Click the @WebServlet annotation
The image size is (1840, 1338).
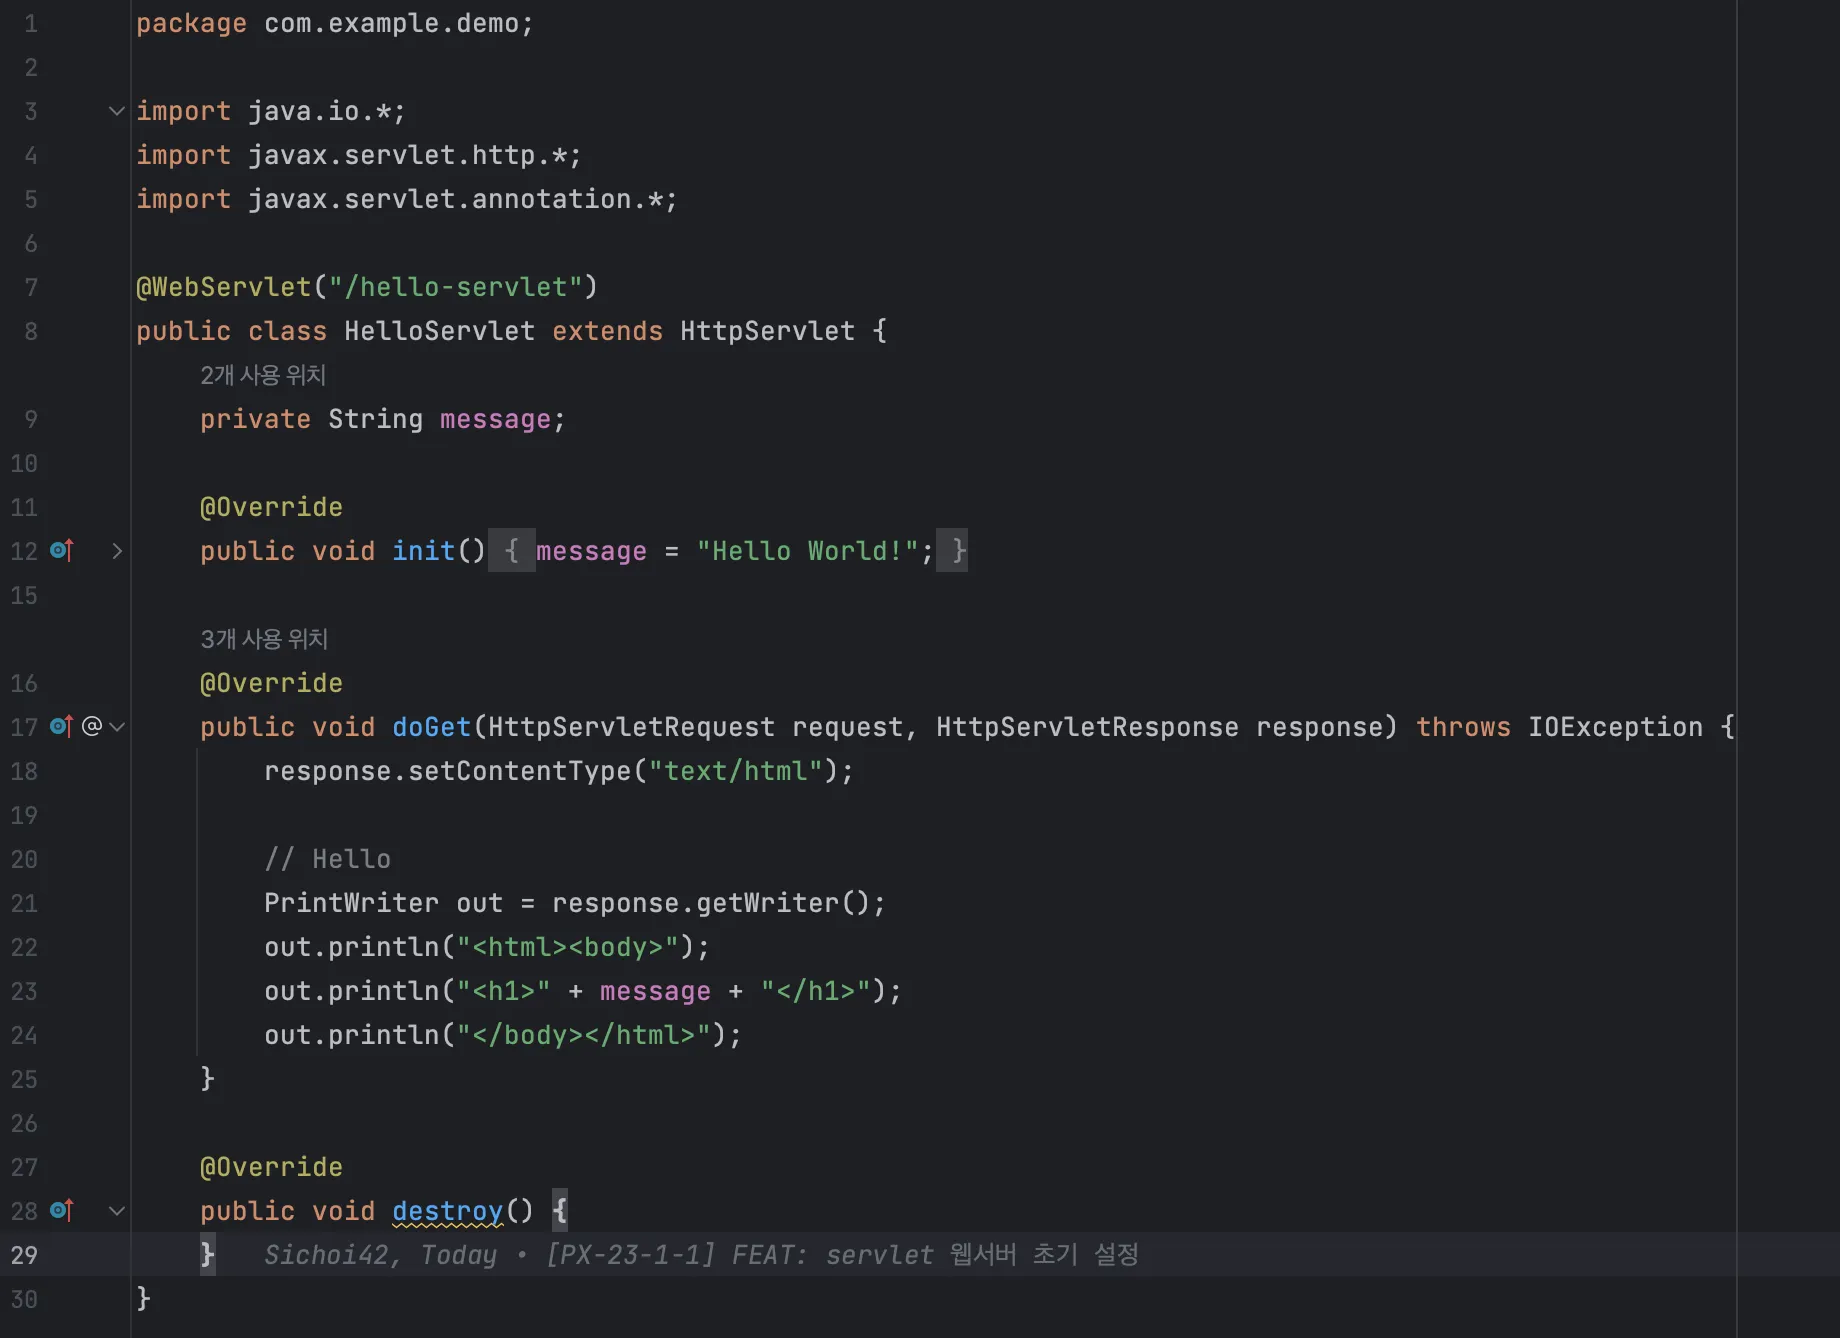click(x=224, y=287)
